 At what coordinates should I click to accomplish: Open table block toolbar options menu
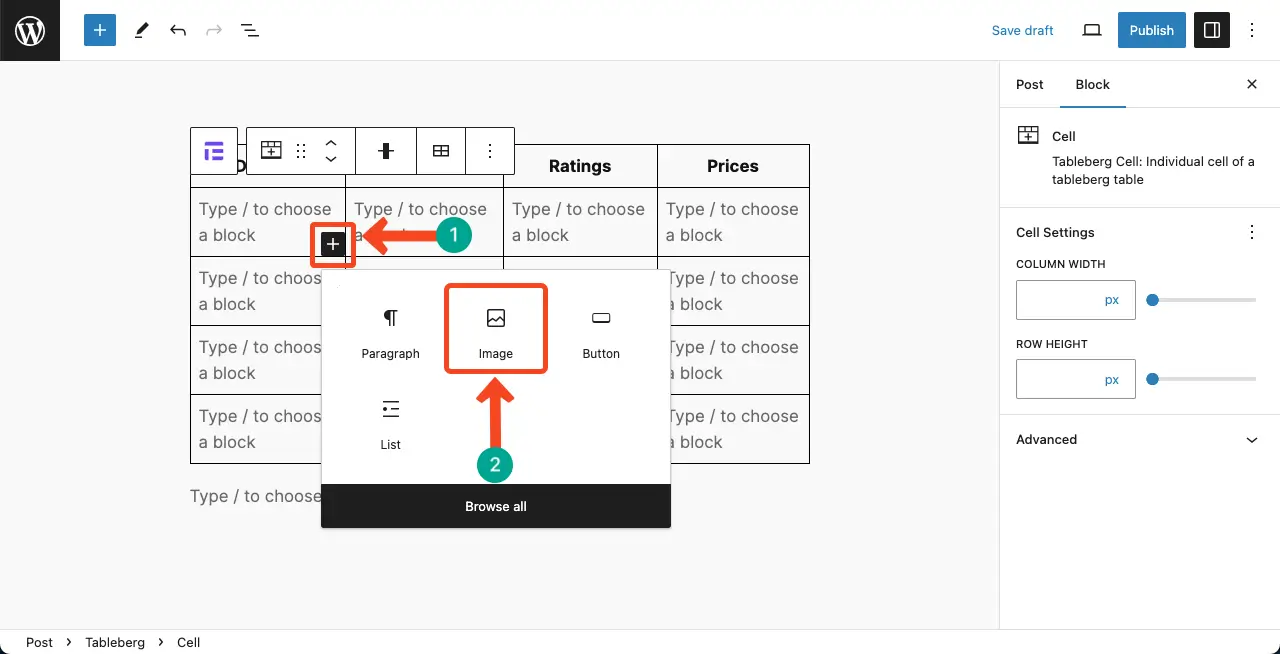pyautogui.click(x=490, y=151)
